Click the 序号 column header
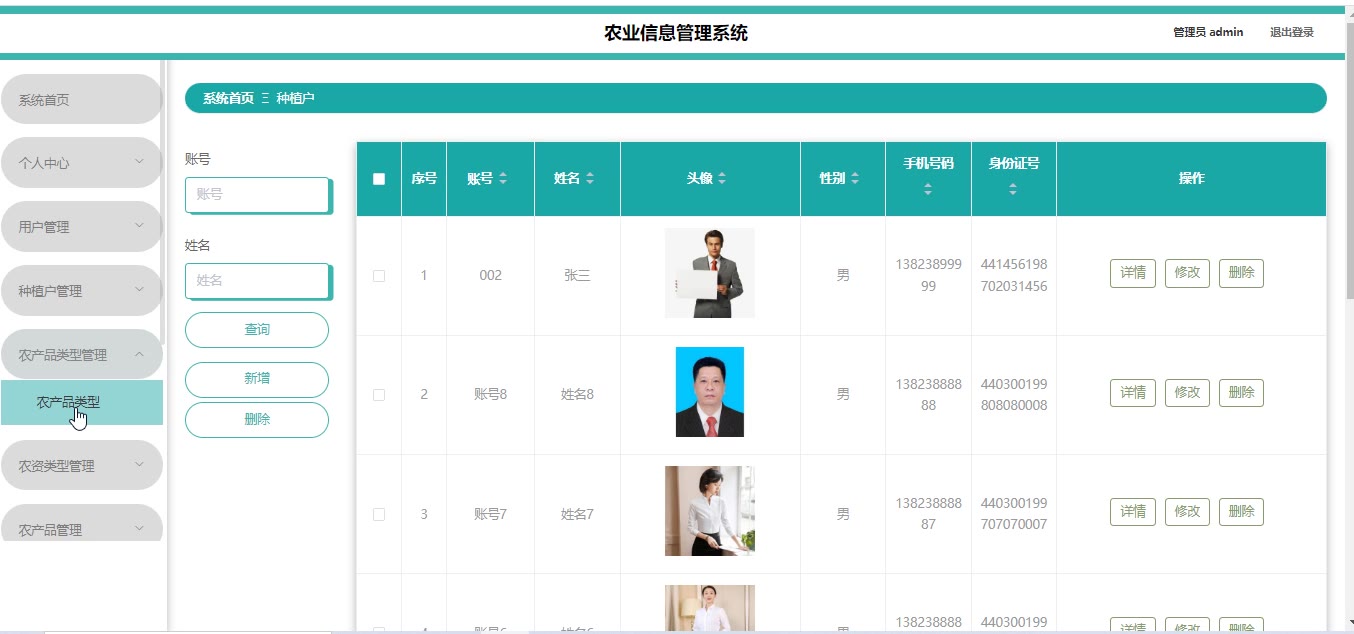This screenshot has width=1354, height=634. [x=424, y=179]
